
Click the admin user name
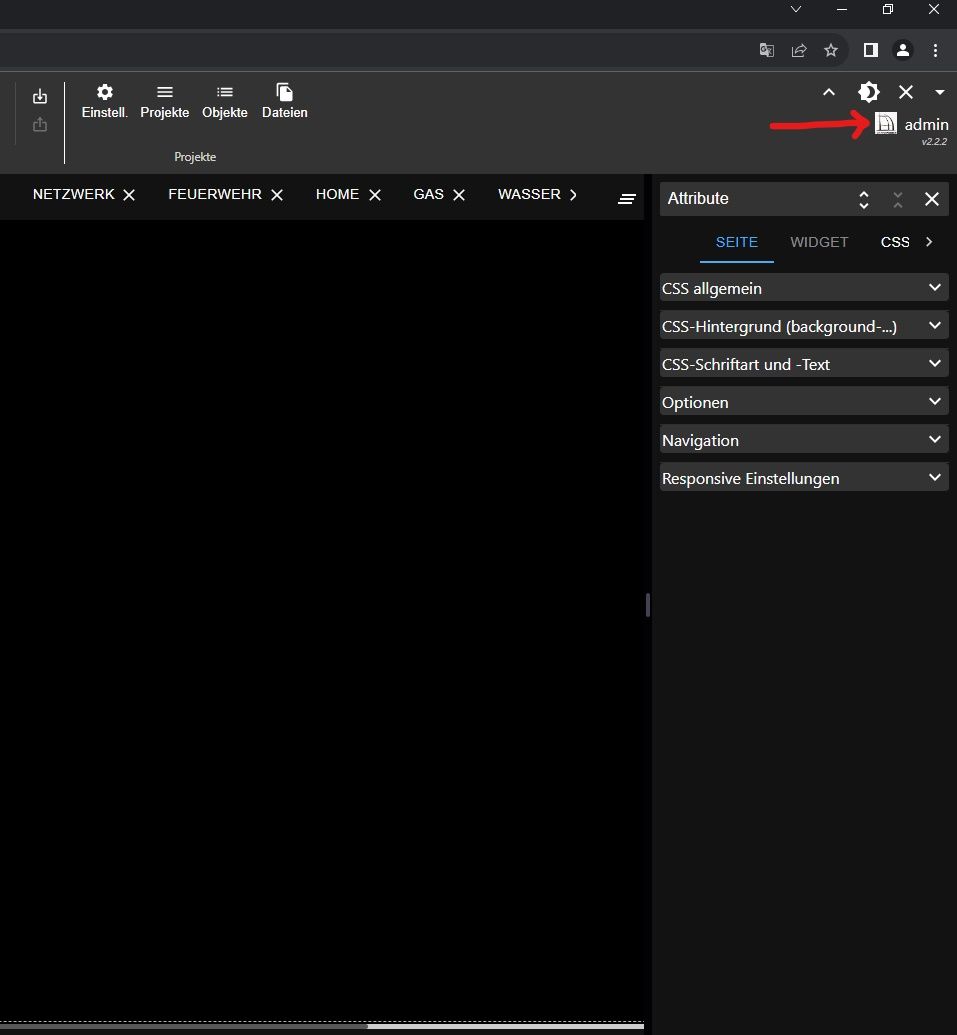tap(926, 124)
